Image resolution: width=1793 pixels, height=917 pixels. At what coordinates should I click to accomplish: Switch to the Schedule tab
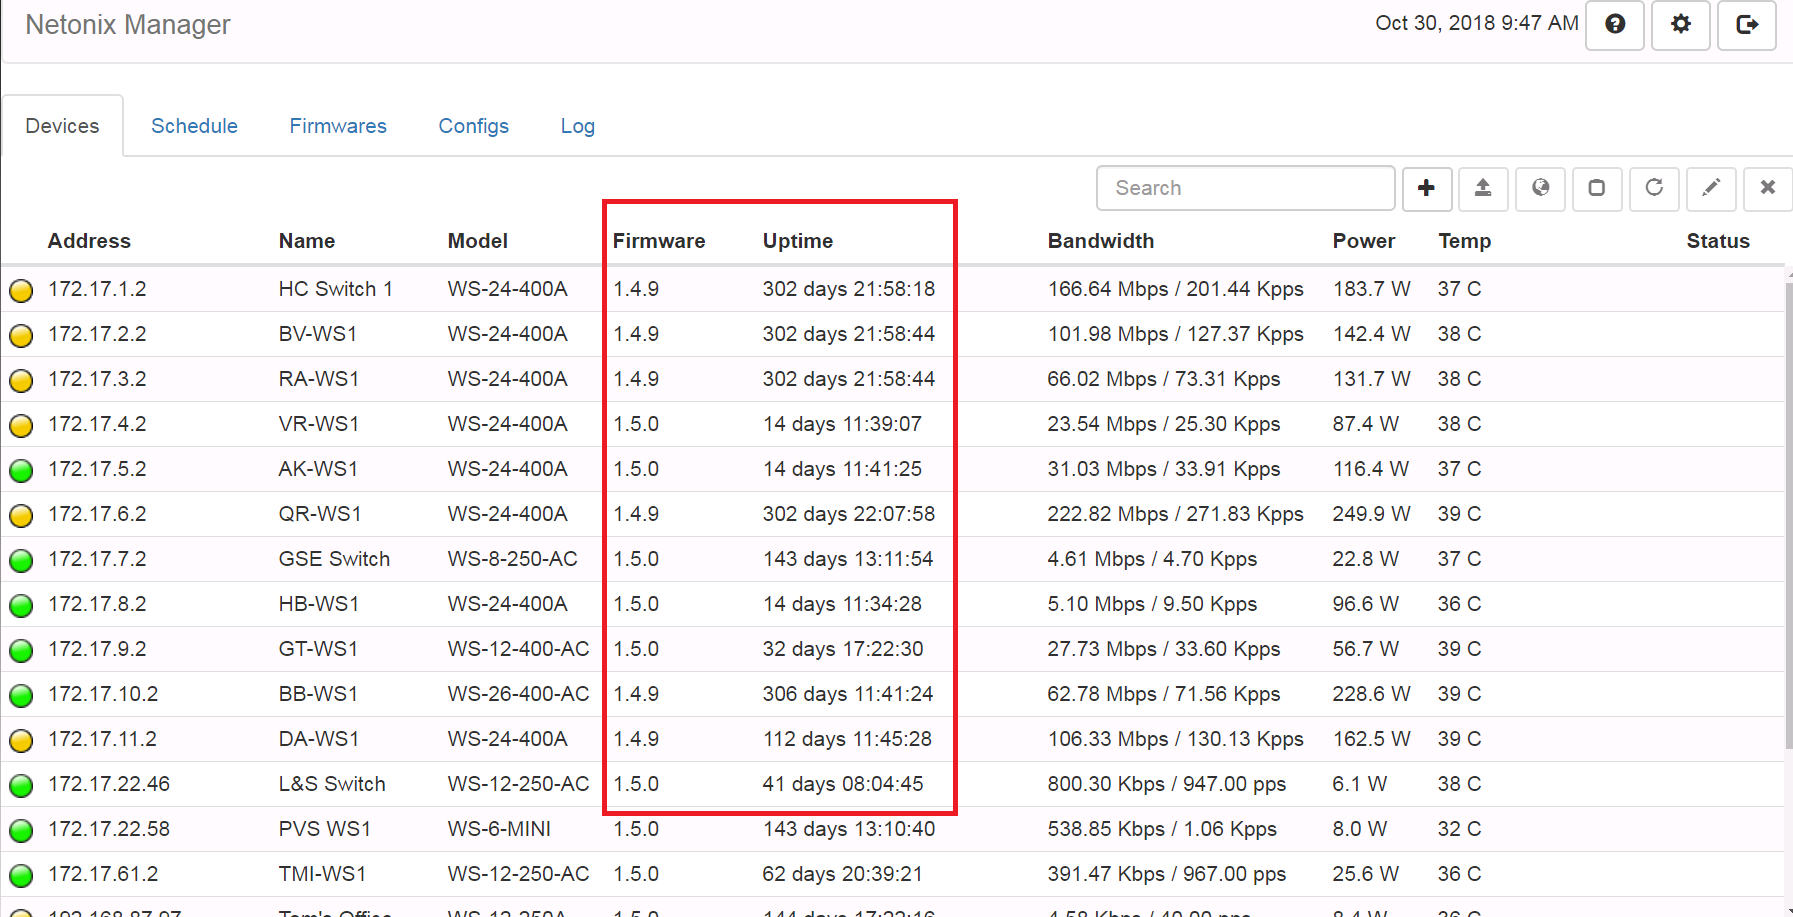[x=194, y=126]
